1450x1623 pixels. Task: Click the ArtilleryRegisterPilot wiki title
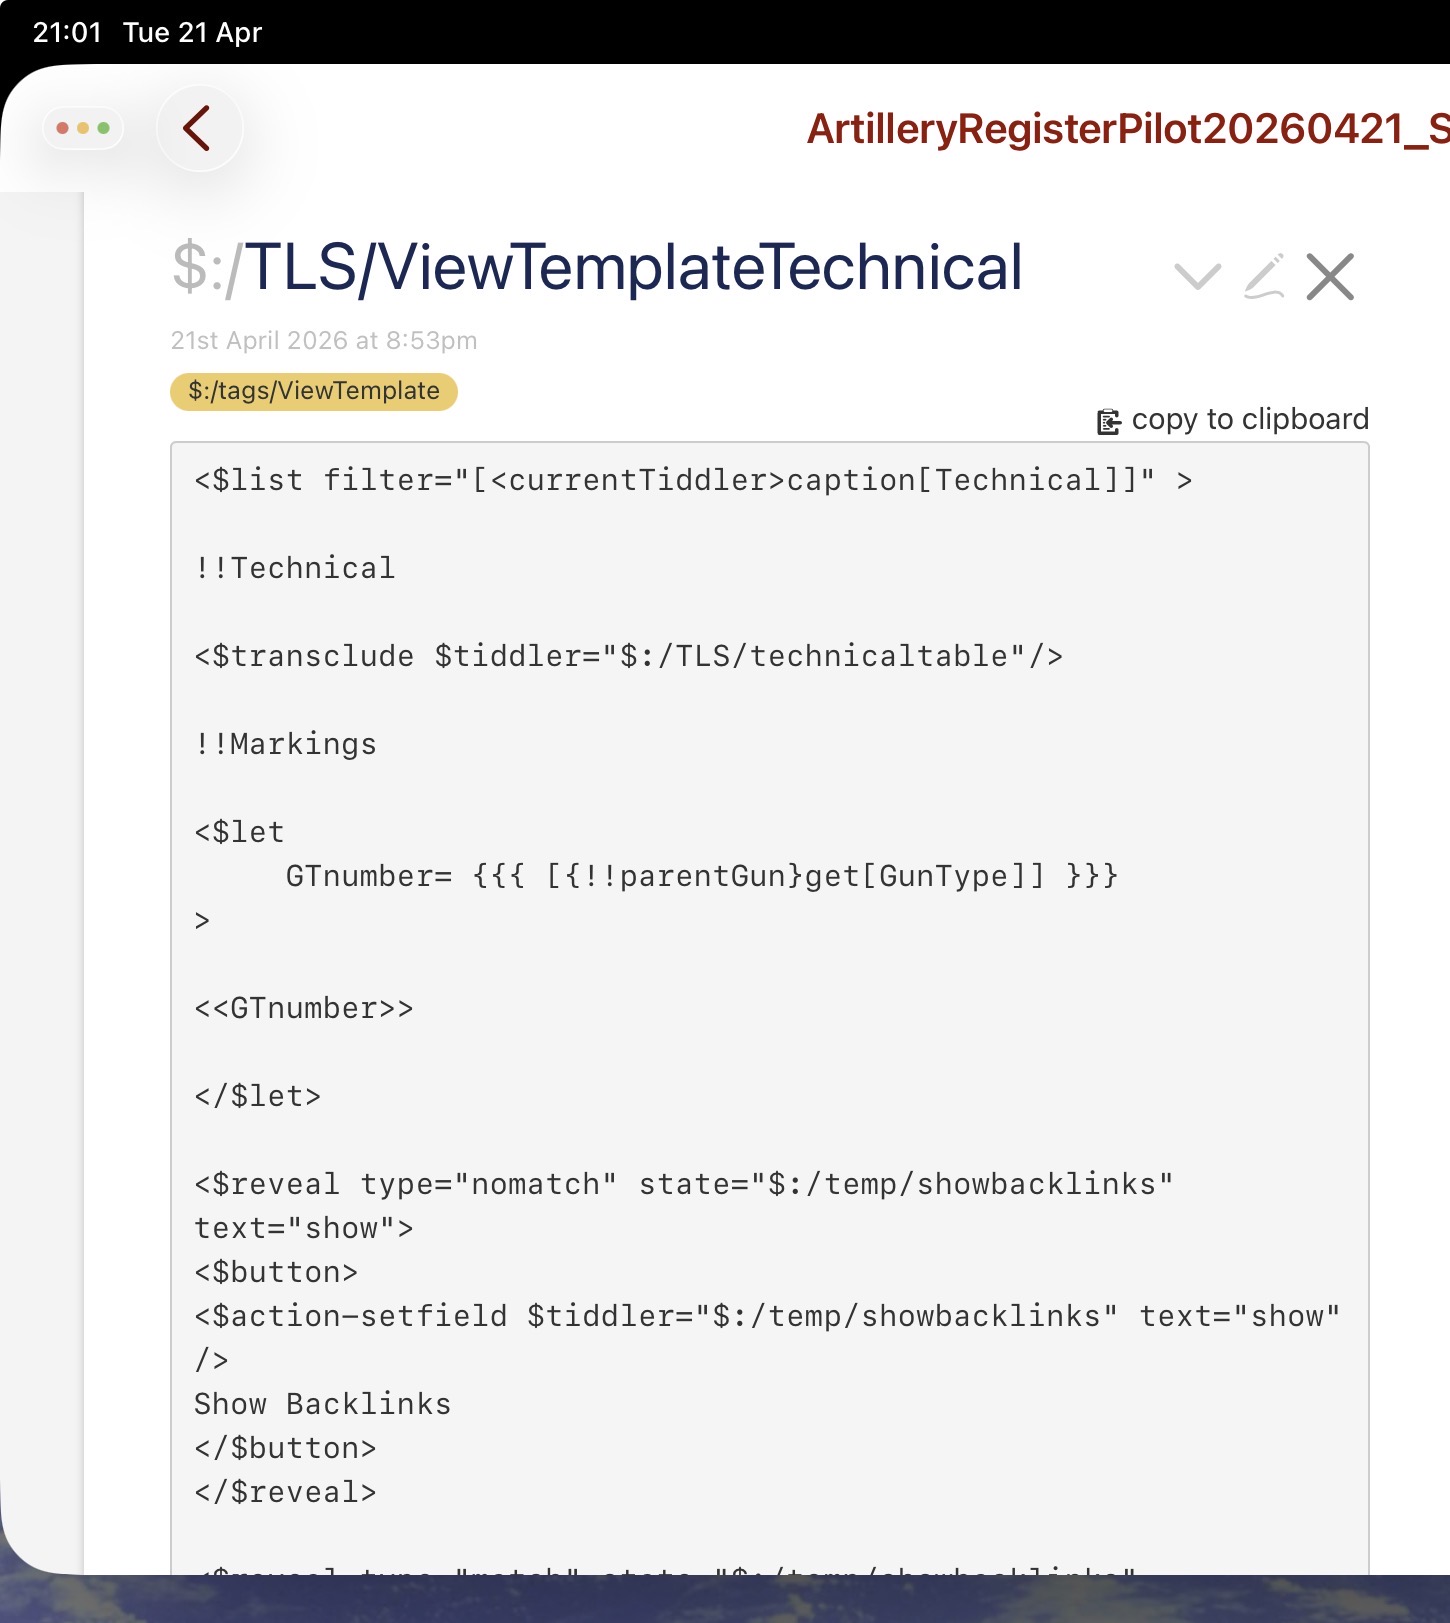coord(1126,129)
